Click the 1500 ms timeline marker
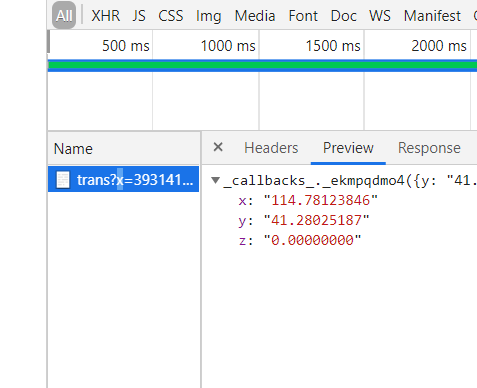477x388 pixels. coord(333,46)
